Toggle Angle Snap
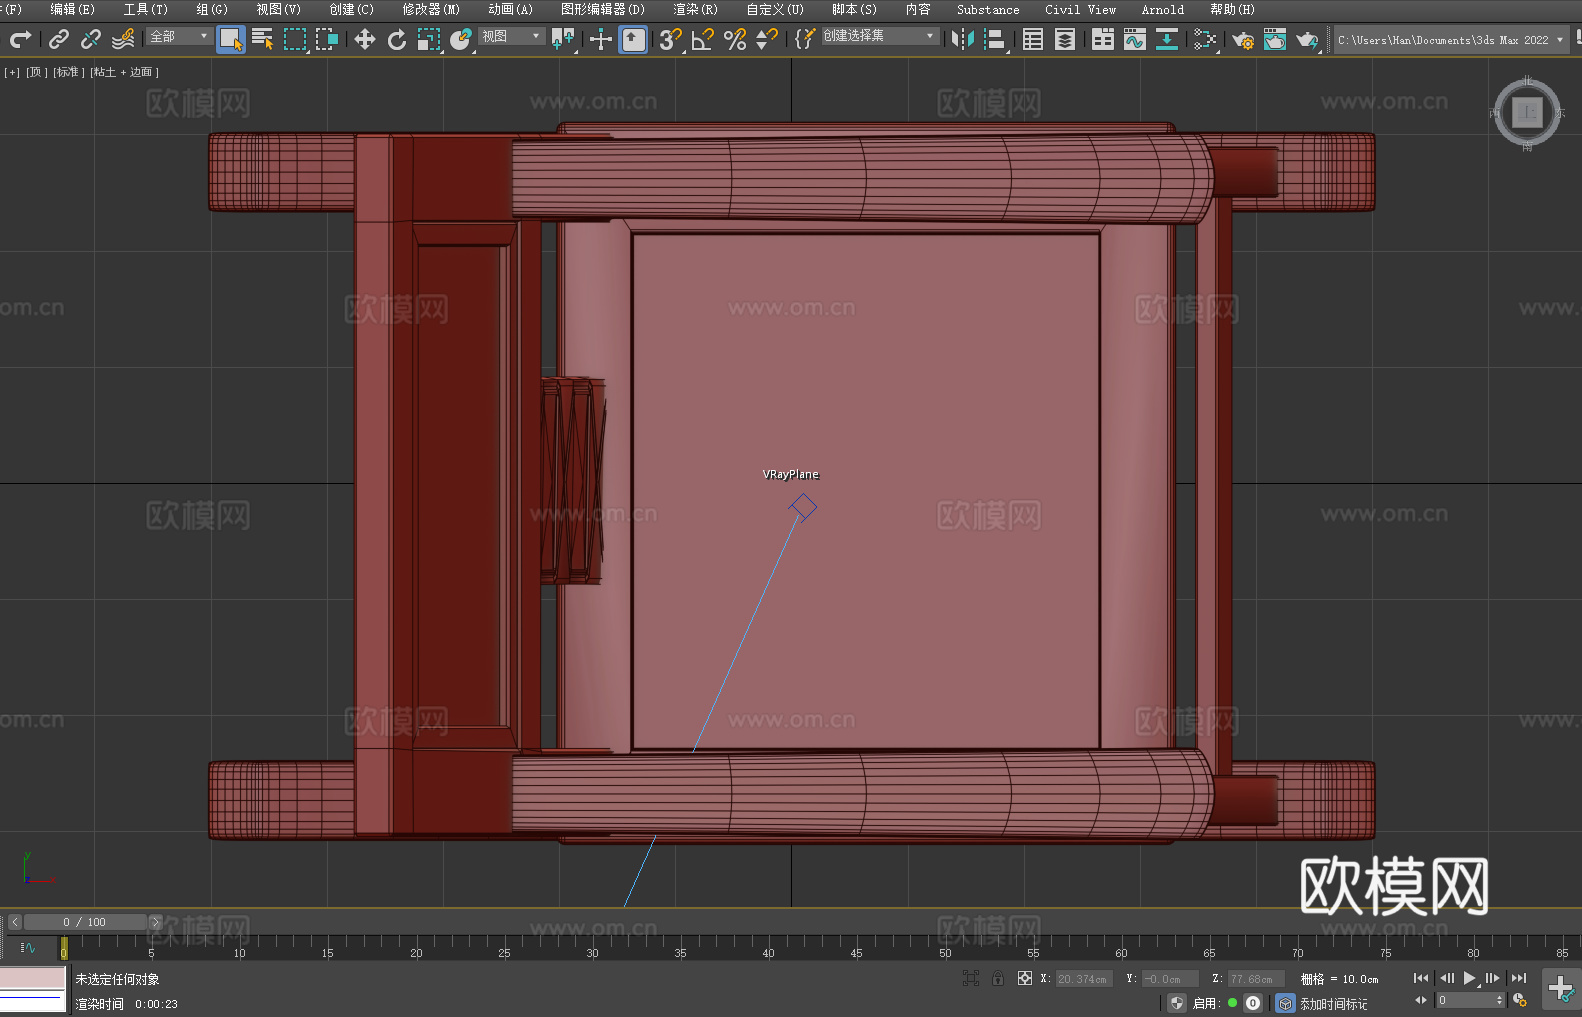The width and height of the screenshot is (1582, 1017). [703, 39]
